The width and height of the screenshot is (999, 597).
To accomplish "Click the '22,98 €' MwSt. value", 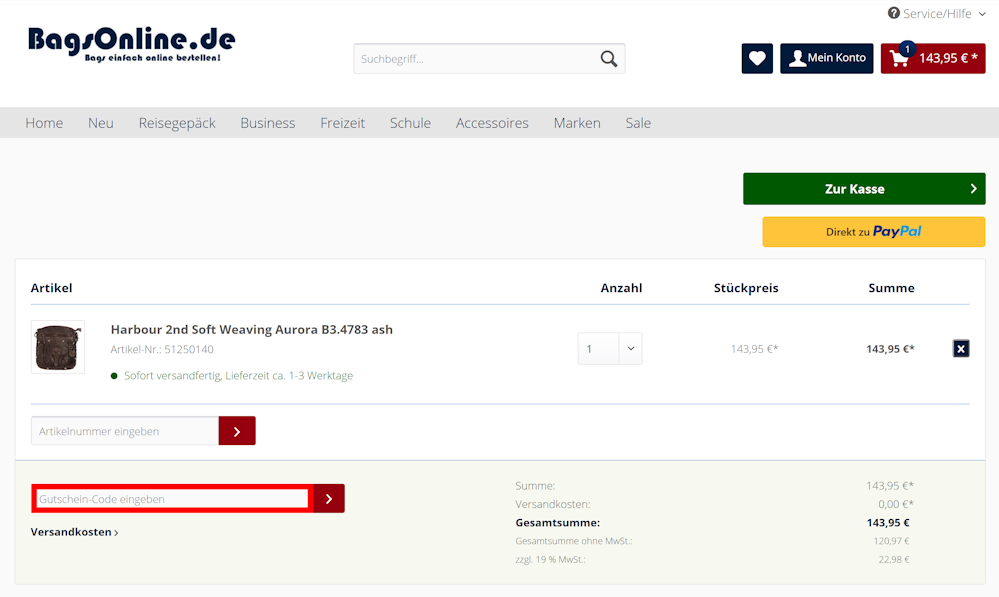I will pos(894,559).
